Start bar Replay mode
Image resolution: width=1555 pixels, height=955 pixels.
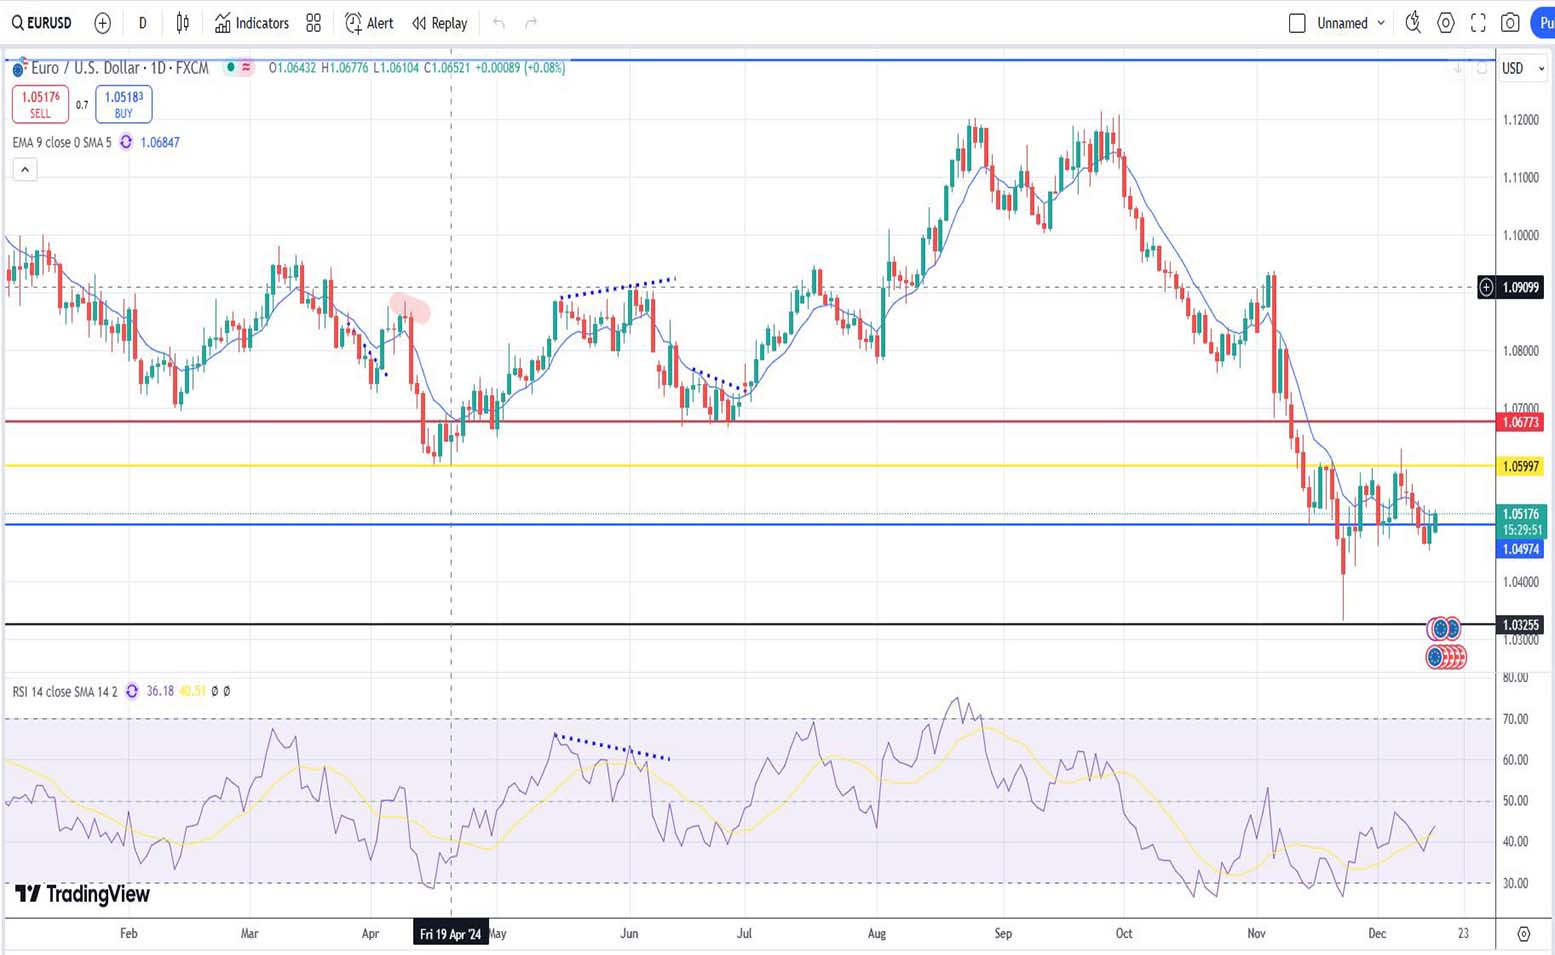pos(439,23)
